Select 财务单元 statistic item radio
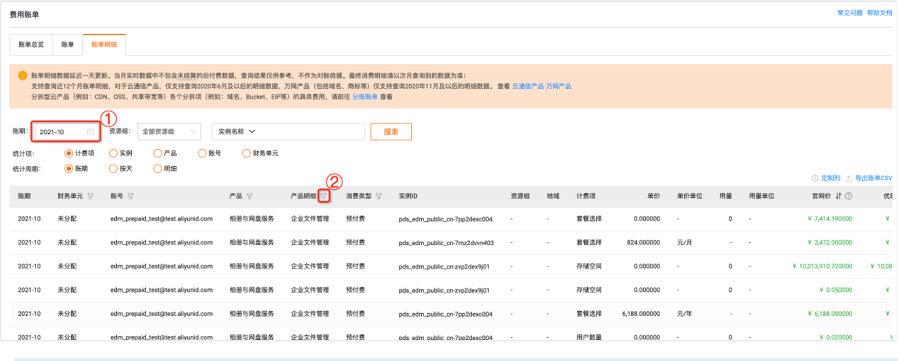Image resolution: width=900 pixels, height=361 pixels. point(247,153)
